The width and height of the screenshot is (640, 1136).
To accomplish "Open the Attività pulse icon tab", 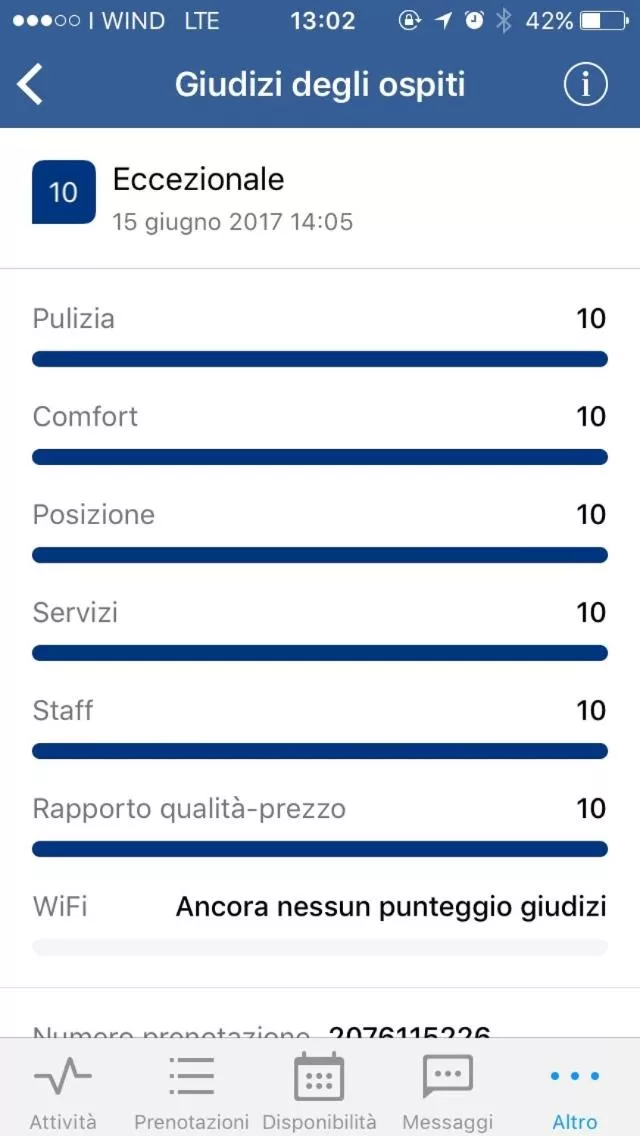I will tap(63, 1093).
